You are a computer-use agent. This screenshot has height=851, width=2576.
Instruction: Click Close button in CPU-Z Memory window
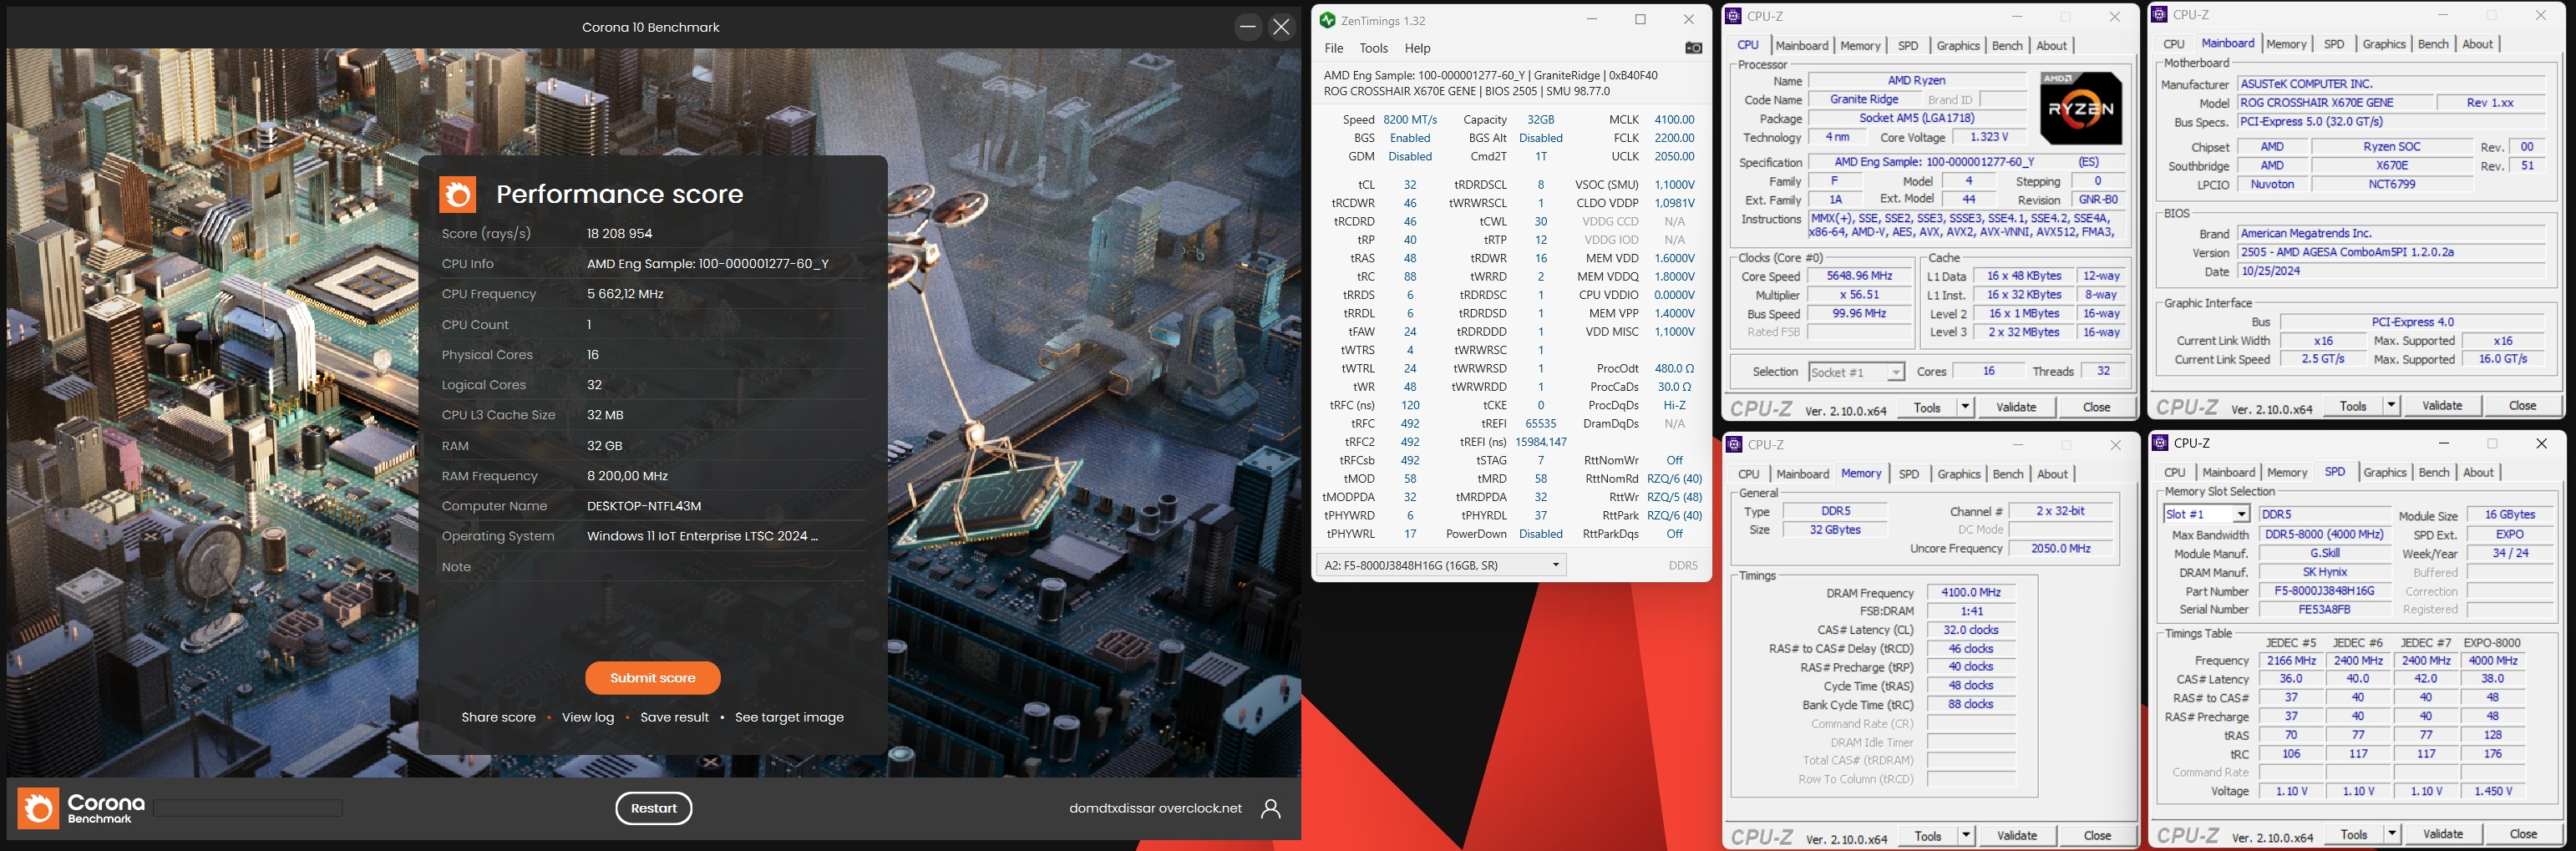(x=2097, y=835)
